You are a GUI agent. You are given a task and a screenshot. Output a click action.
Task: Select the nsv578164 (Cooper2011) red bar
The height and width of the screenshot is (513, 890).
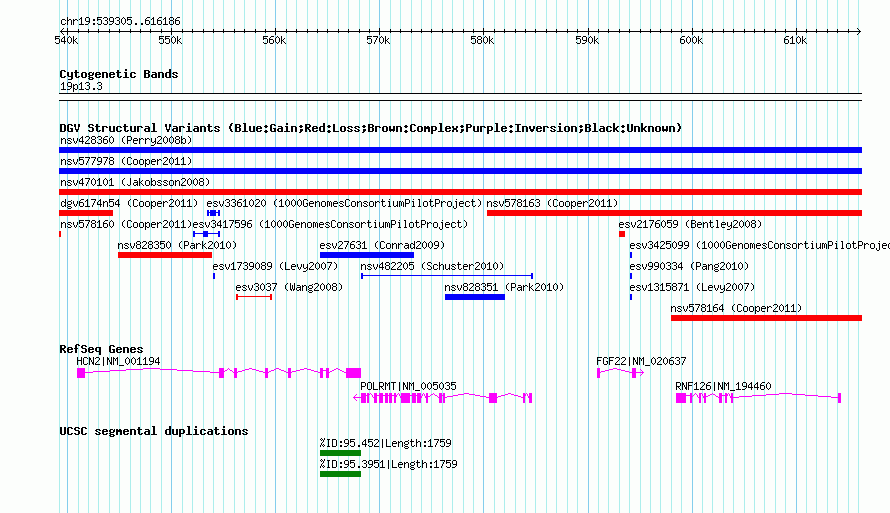click(x=766, y=318)
